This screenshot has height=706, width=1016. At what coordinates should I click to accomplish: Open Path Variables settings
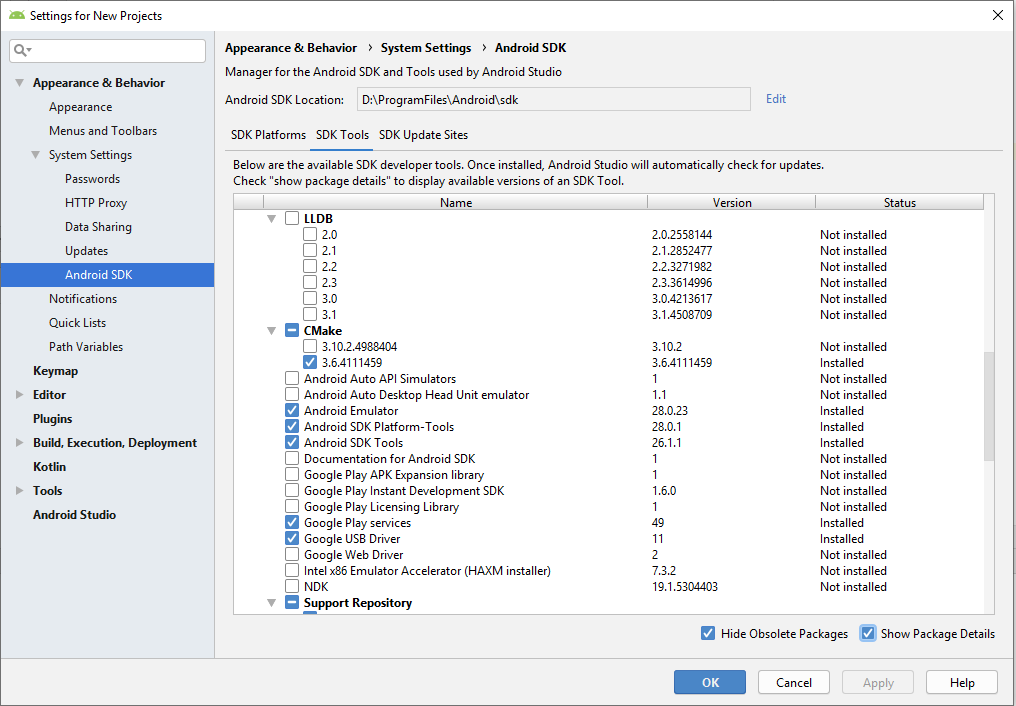(x=86, y=347)
